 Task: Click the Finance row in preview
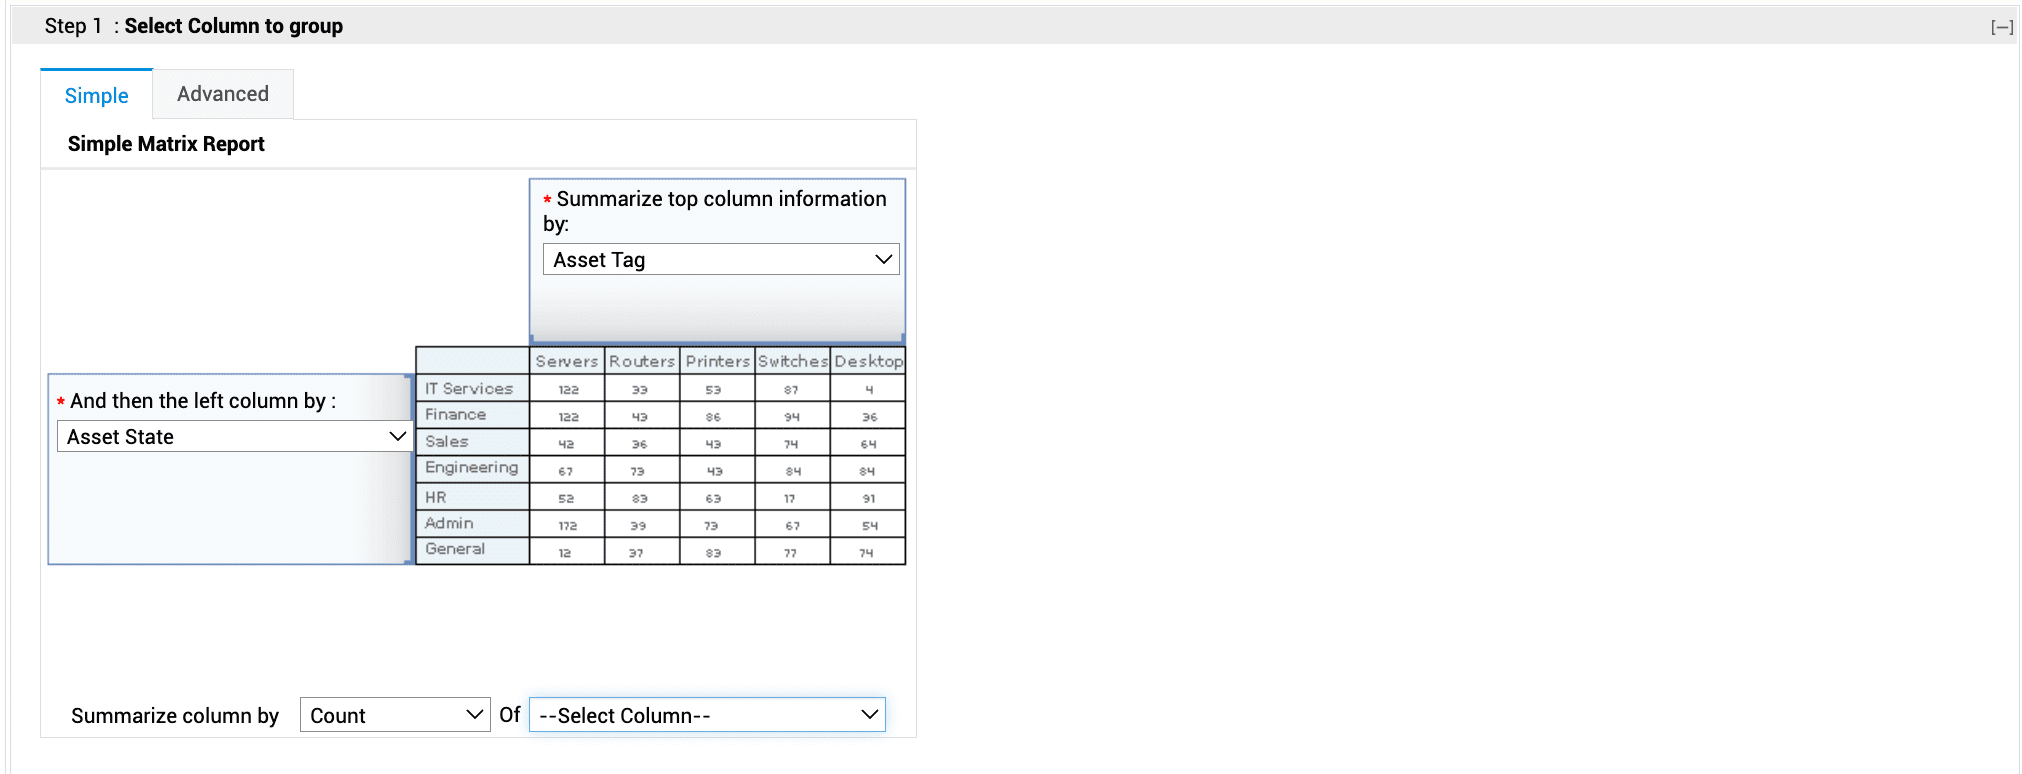pos(456,414)
